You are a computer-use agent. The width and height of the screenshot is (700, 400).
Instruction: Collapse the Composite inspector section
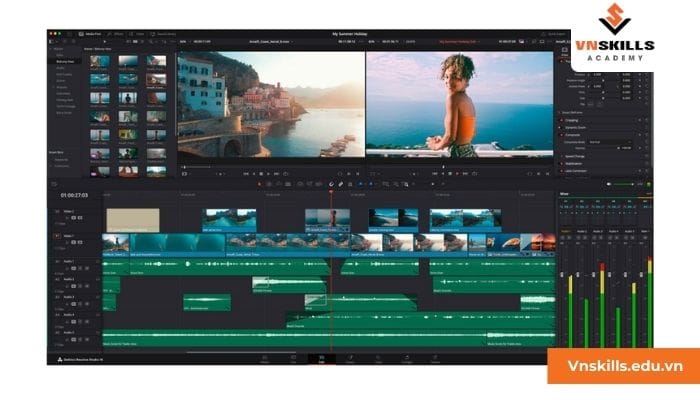(x=571, y=135)
